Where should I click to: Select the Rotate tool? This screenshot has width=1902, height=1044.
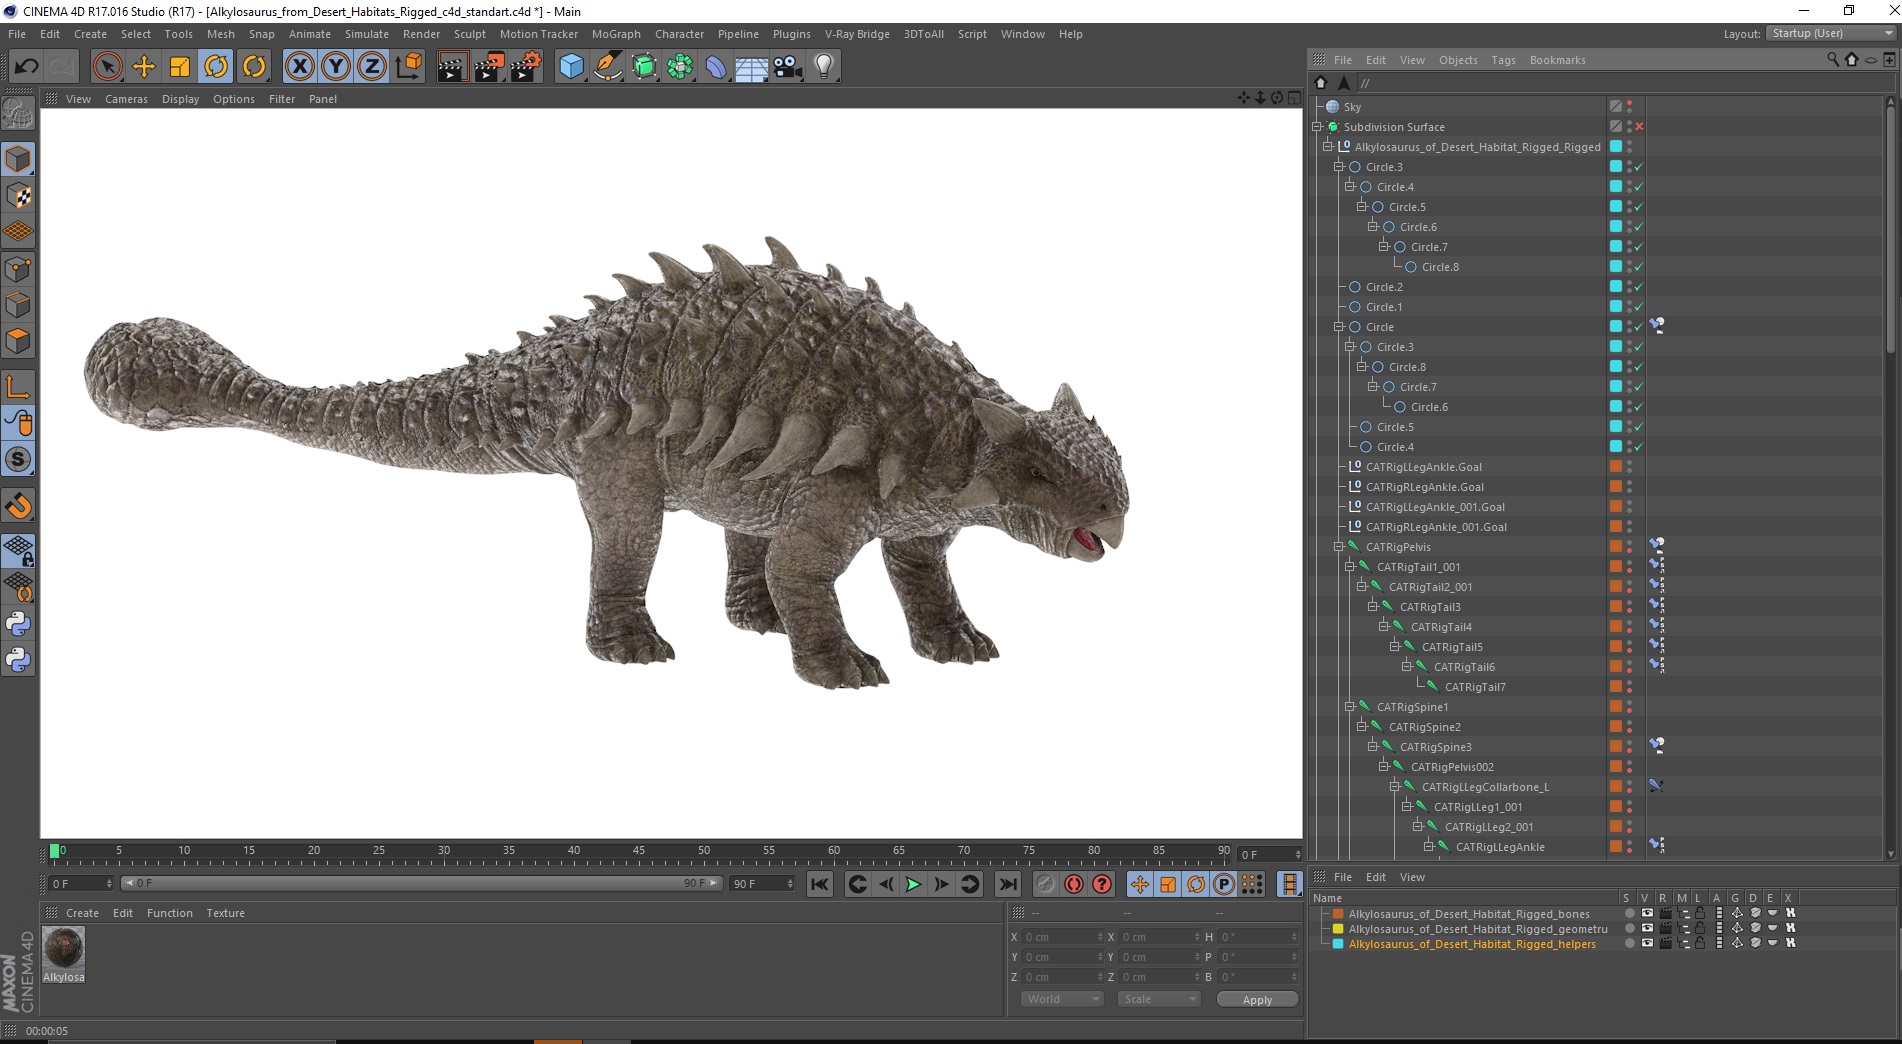click(216, 67)
